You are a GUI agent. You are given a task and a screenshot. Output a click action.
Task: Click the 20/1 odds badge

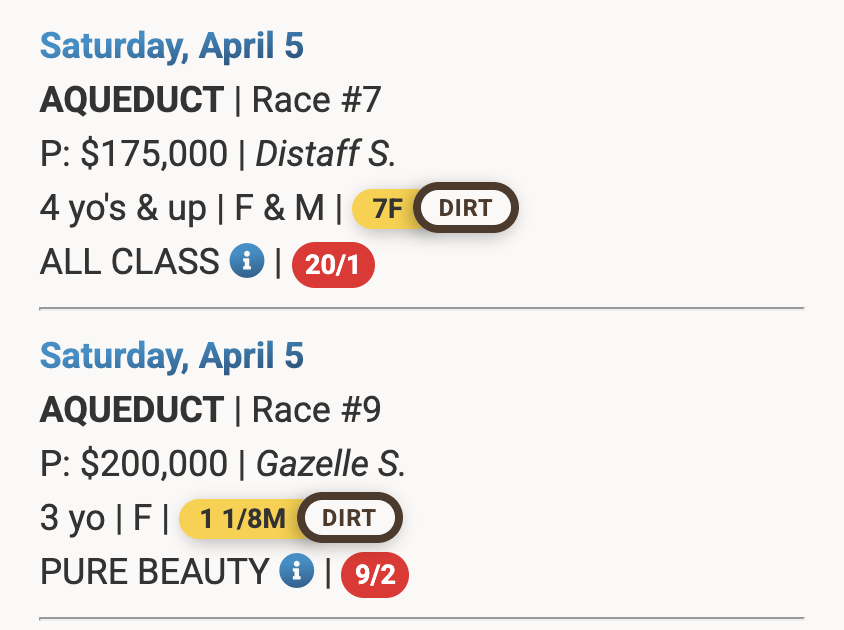(x=333, y=266)
